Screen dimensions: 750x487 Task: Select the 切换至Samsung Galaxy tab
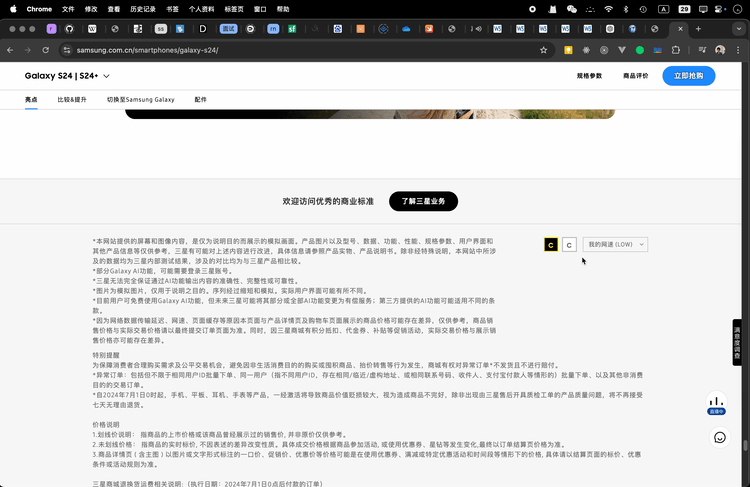141,100
